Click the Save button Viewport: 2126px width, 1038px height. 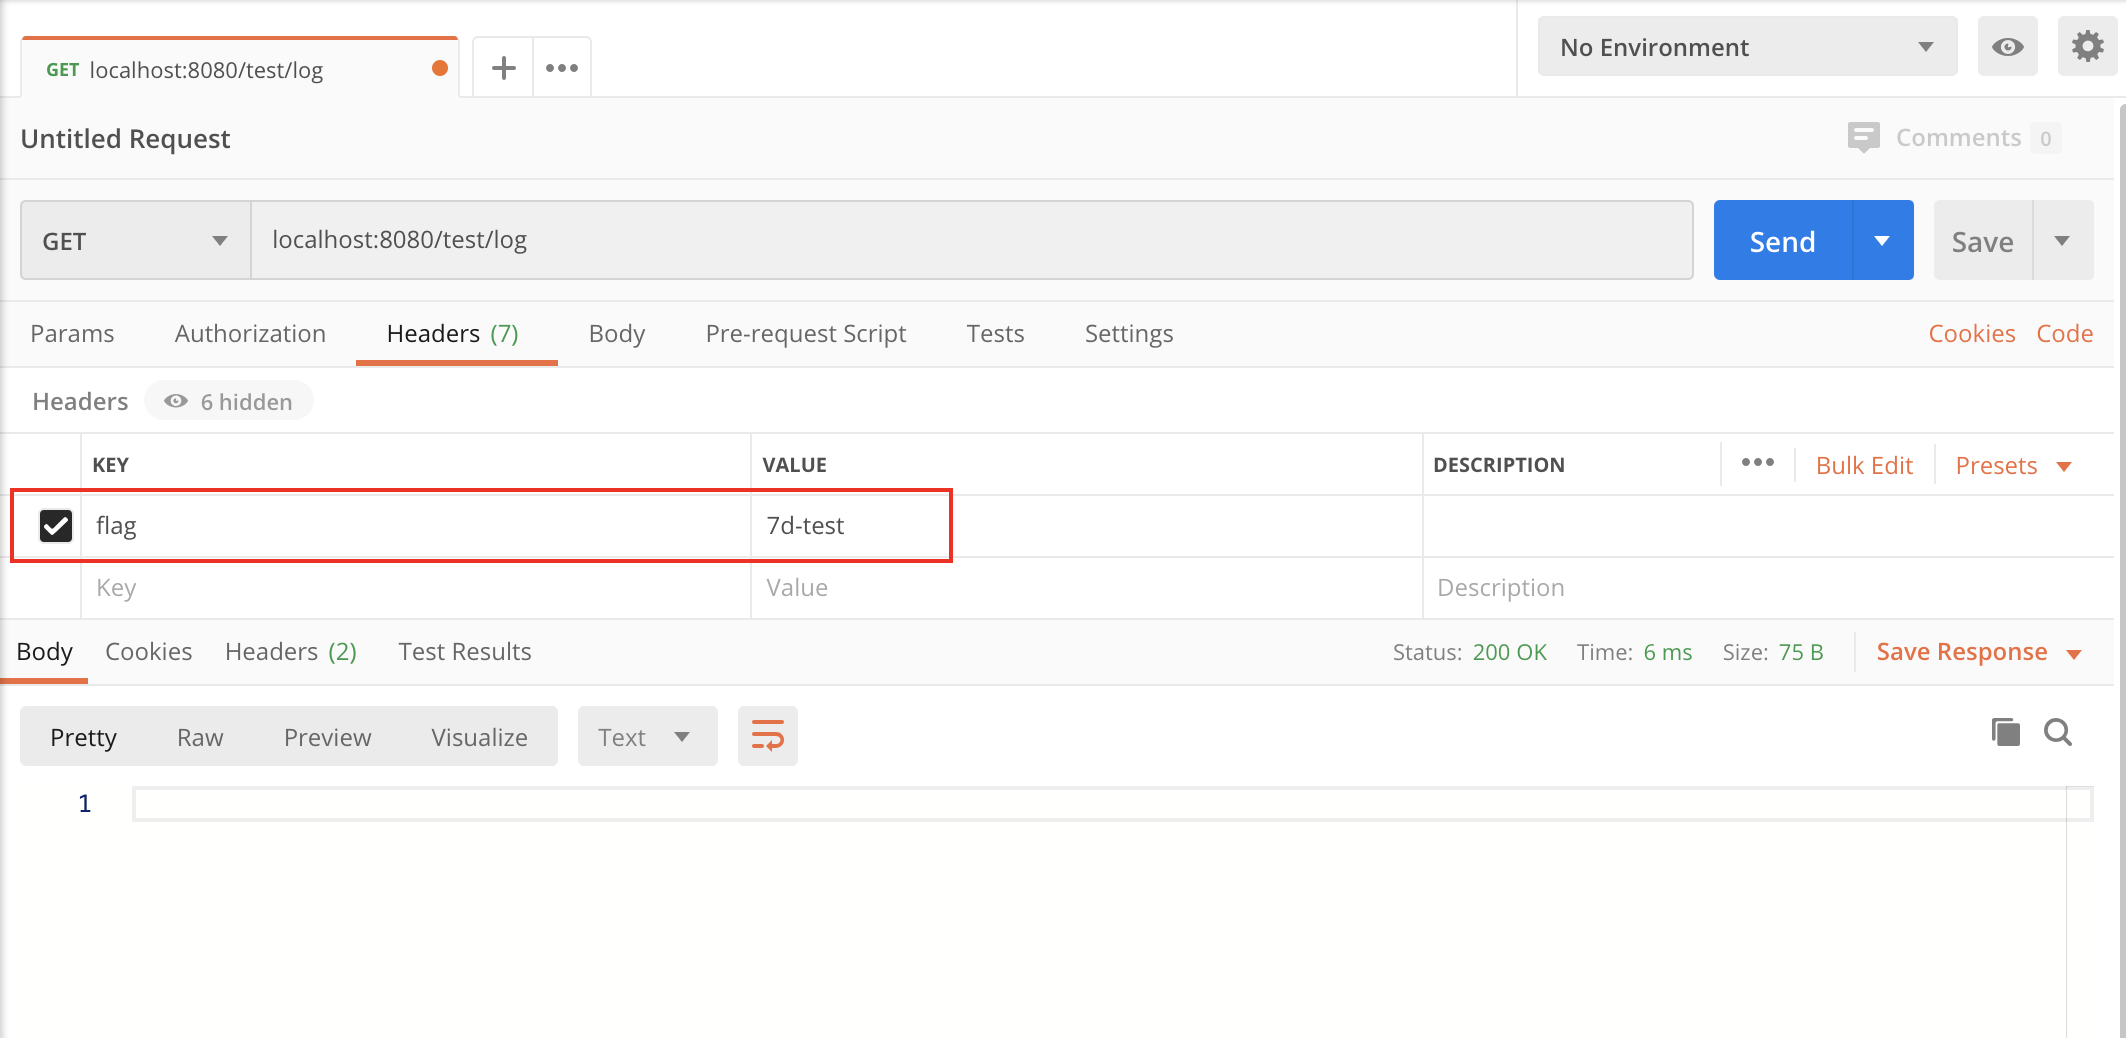pyautogui.click(x=1983, y=240)
